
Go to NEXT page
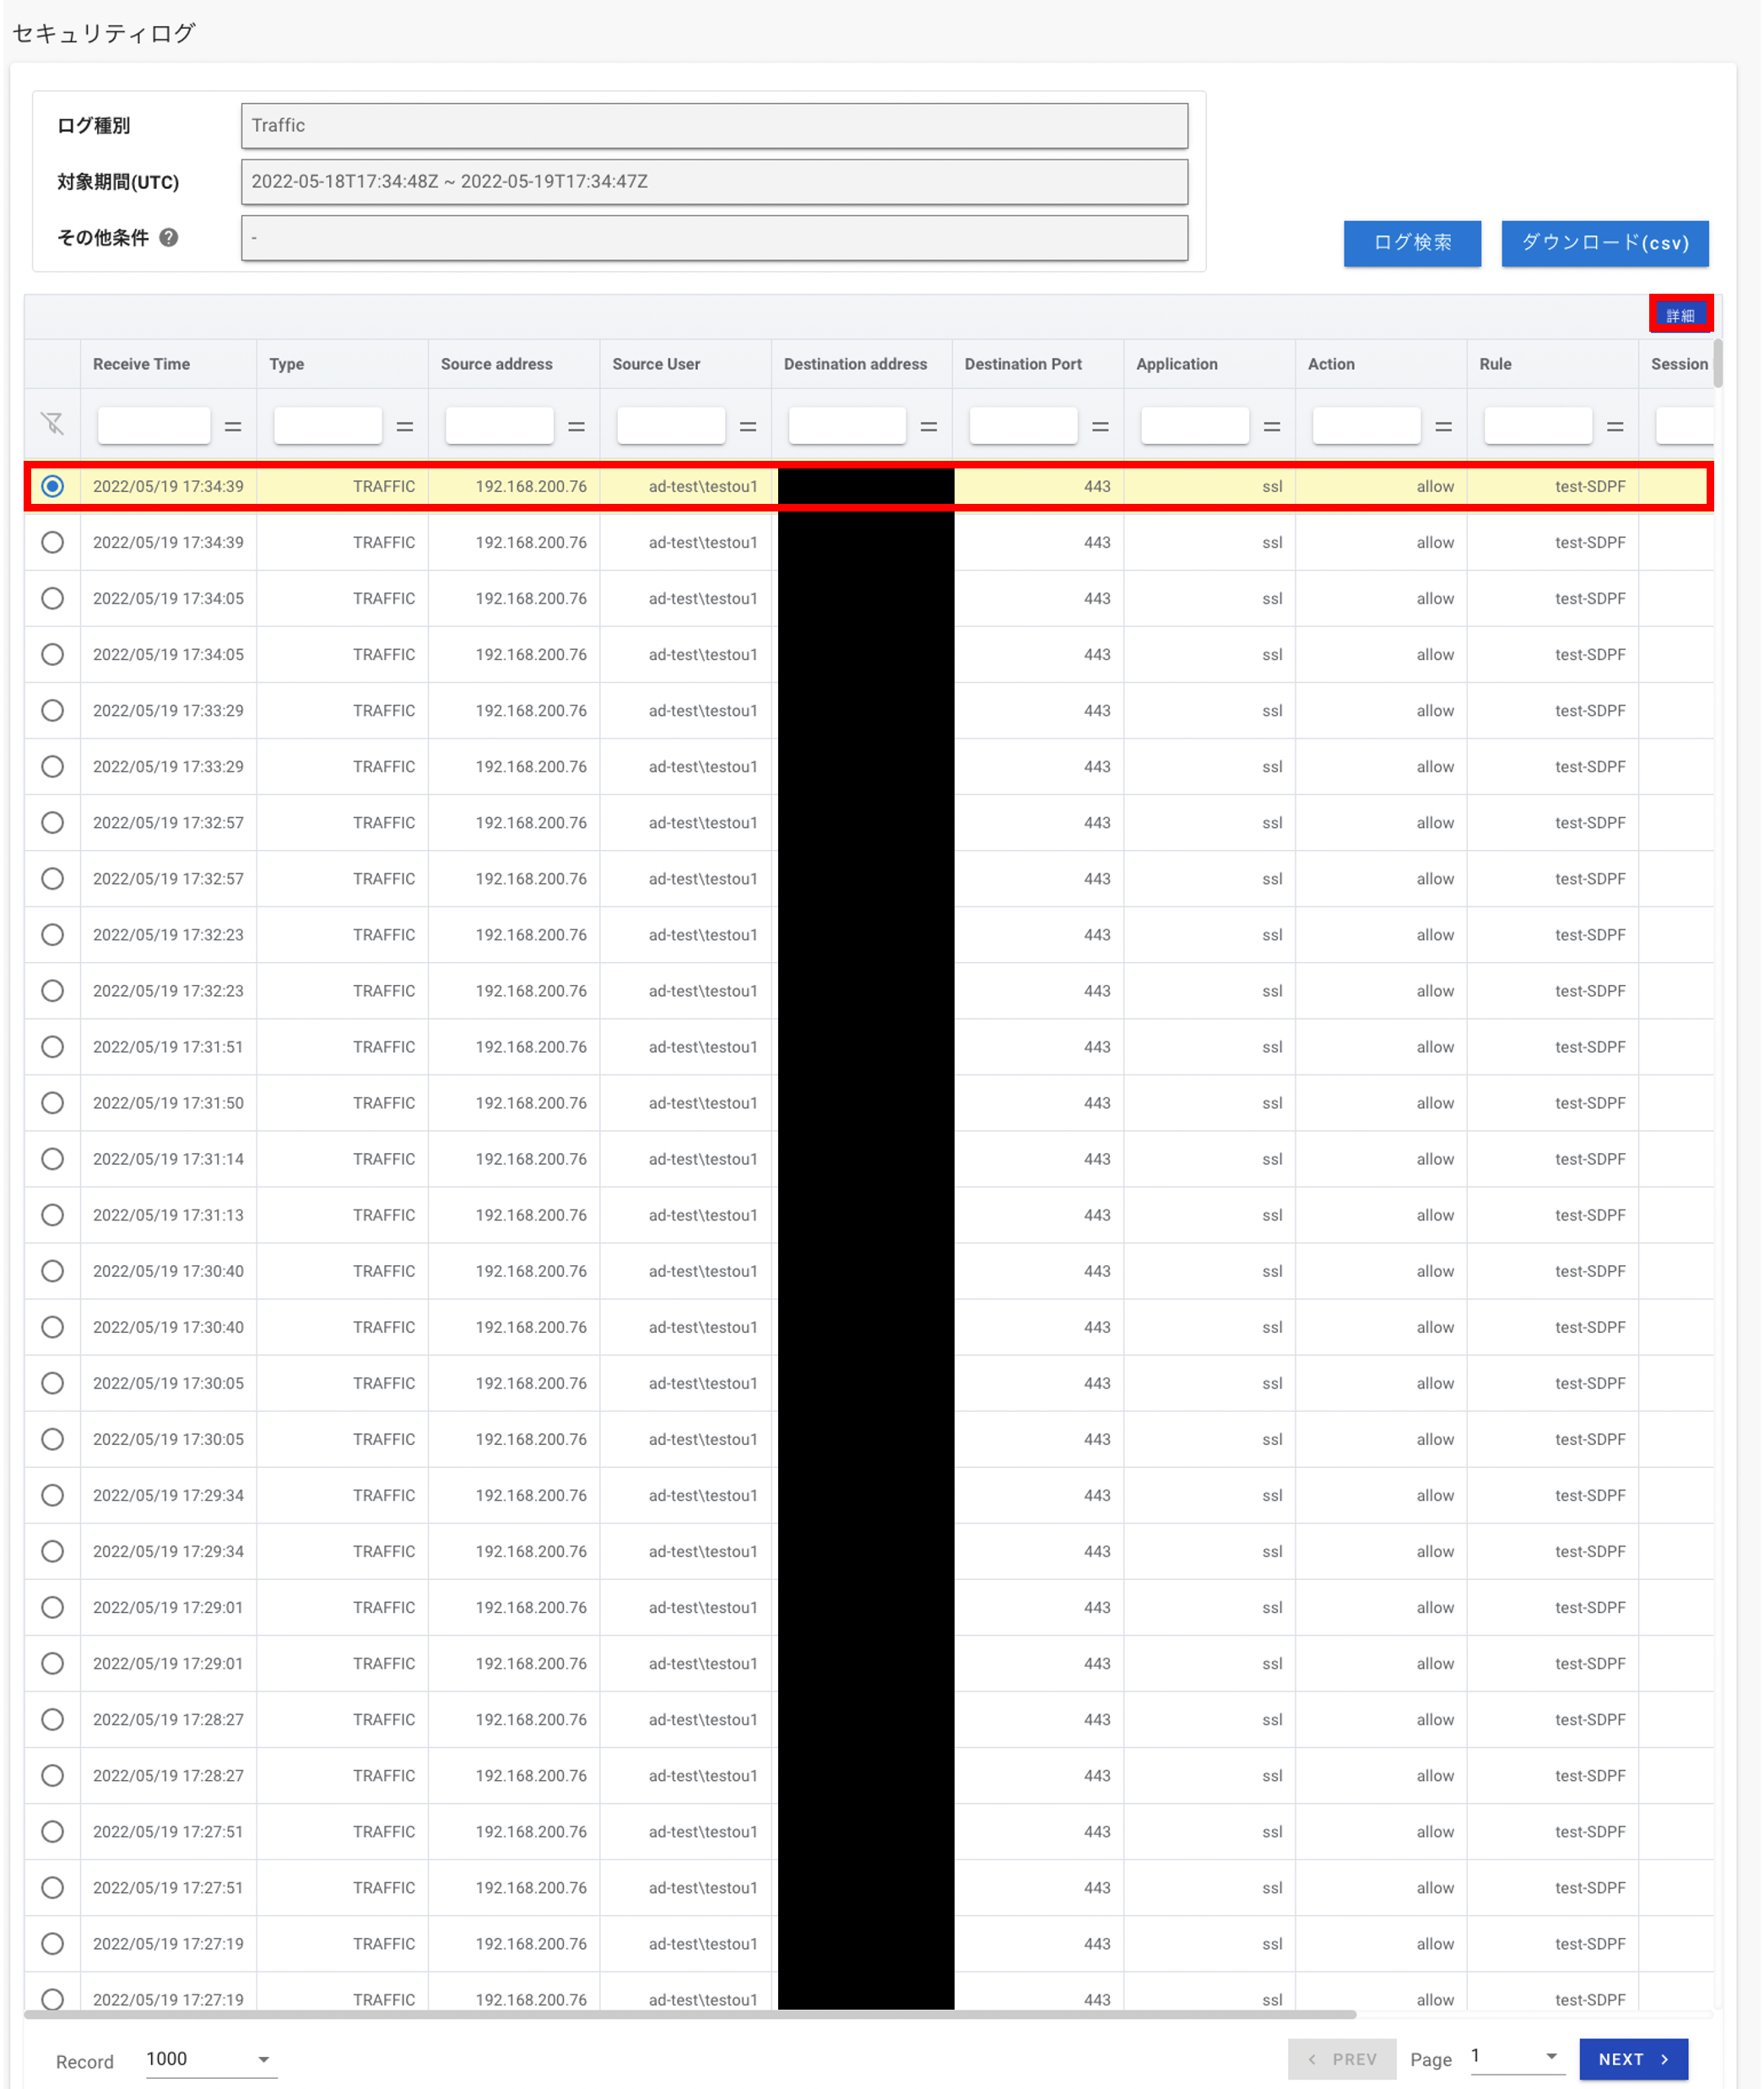point(1634,2059)
